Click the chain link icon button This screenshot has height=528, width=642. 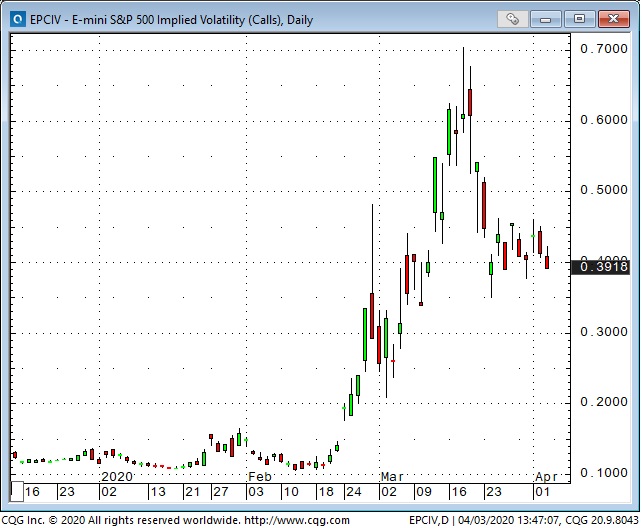pos(512,19)
